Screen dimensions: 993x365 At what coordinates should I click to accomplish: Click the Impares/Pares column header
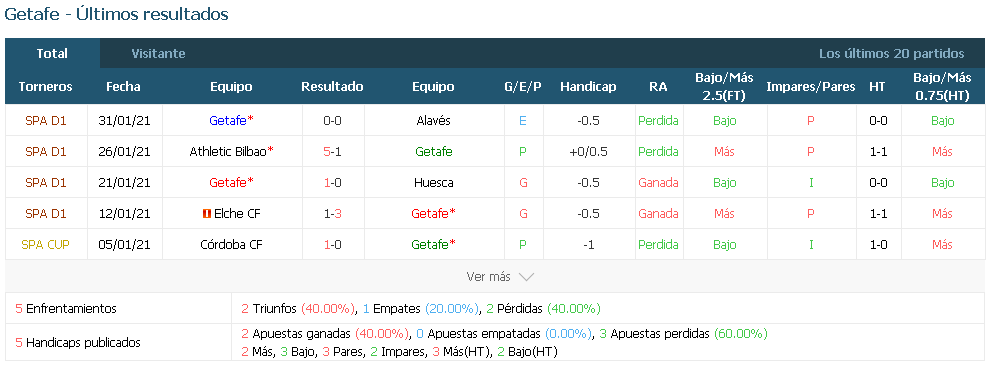point(811,87)
